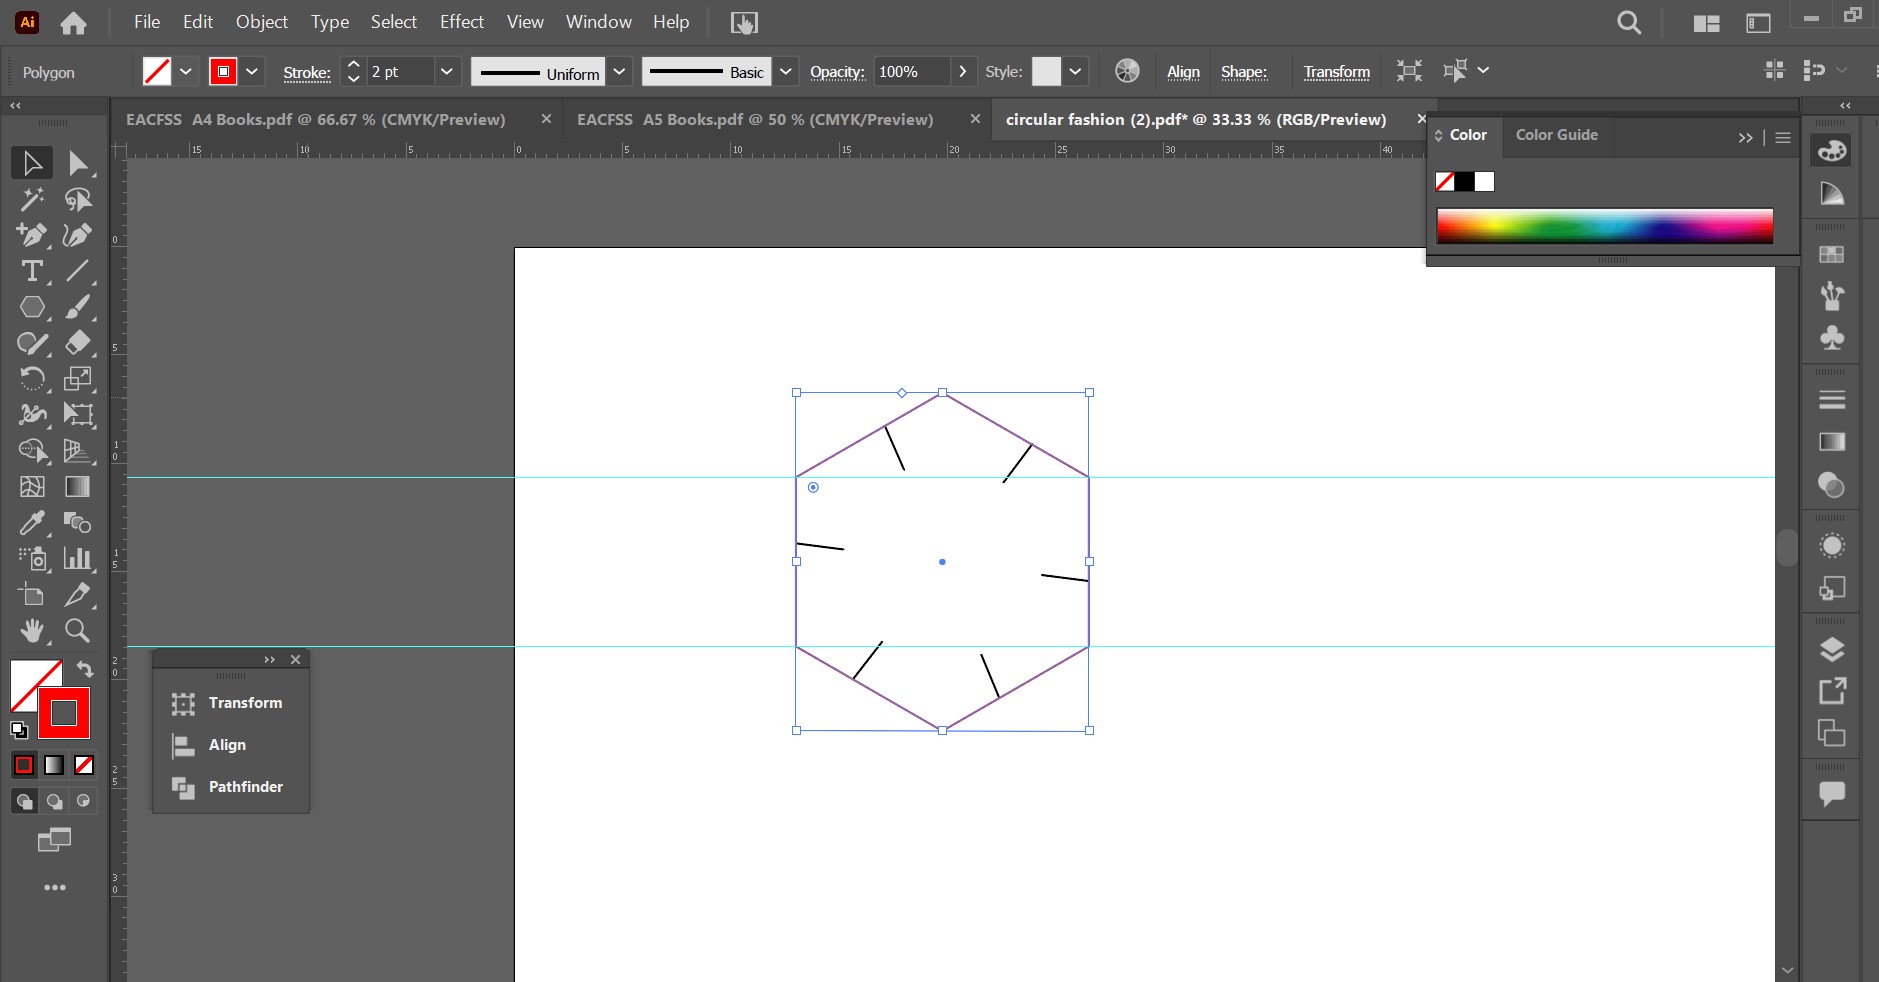Set paint mode to Color

click(x=24, y=765)
